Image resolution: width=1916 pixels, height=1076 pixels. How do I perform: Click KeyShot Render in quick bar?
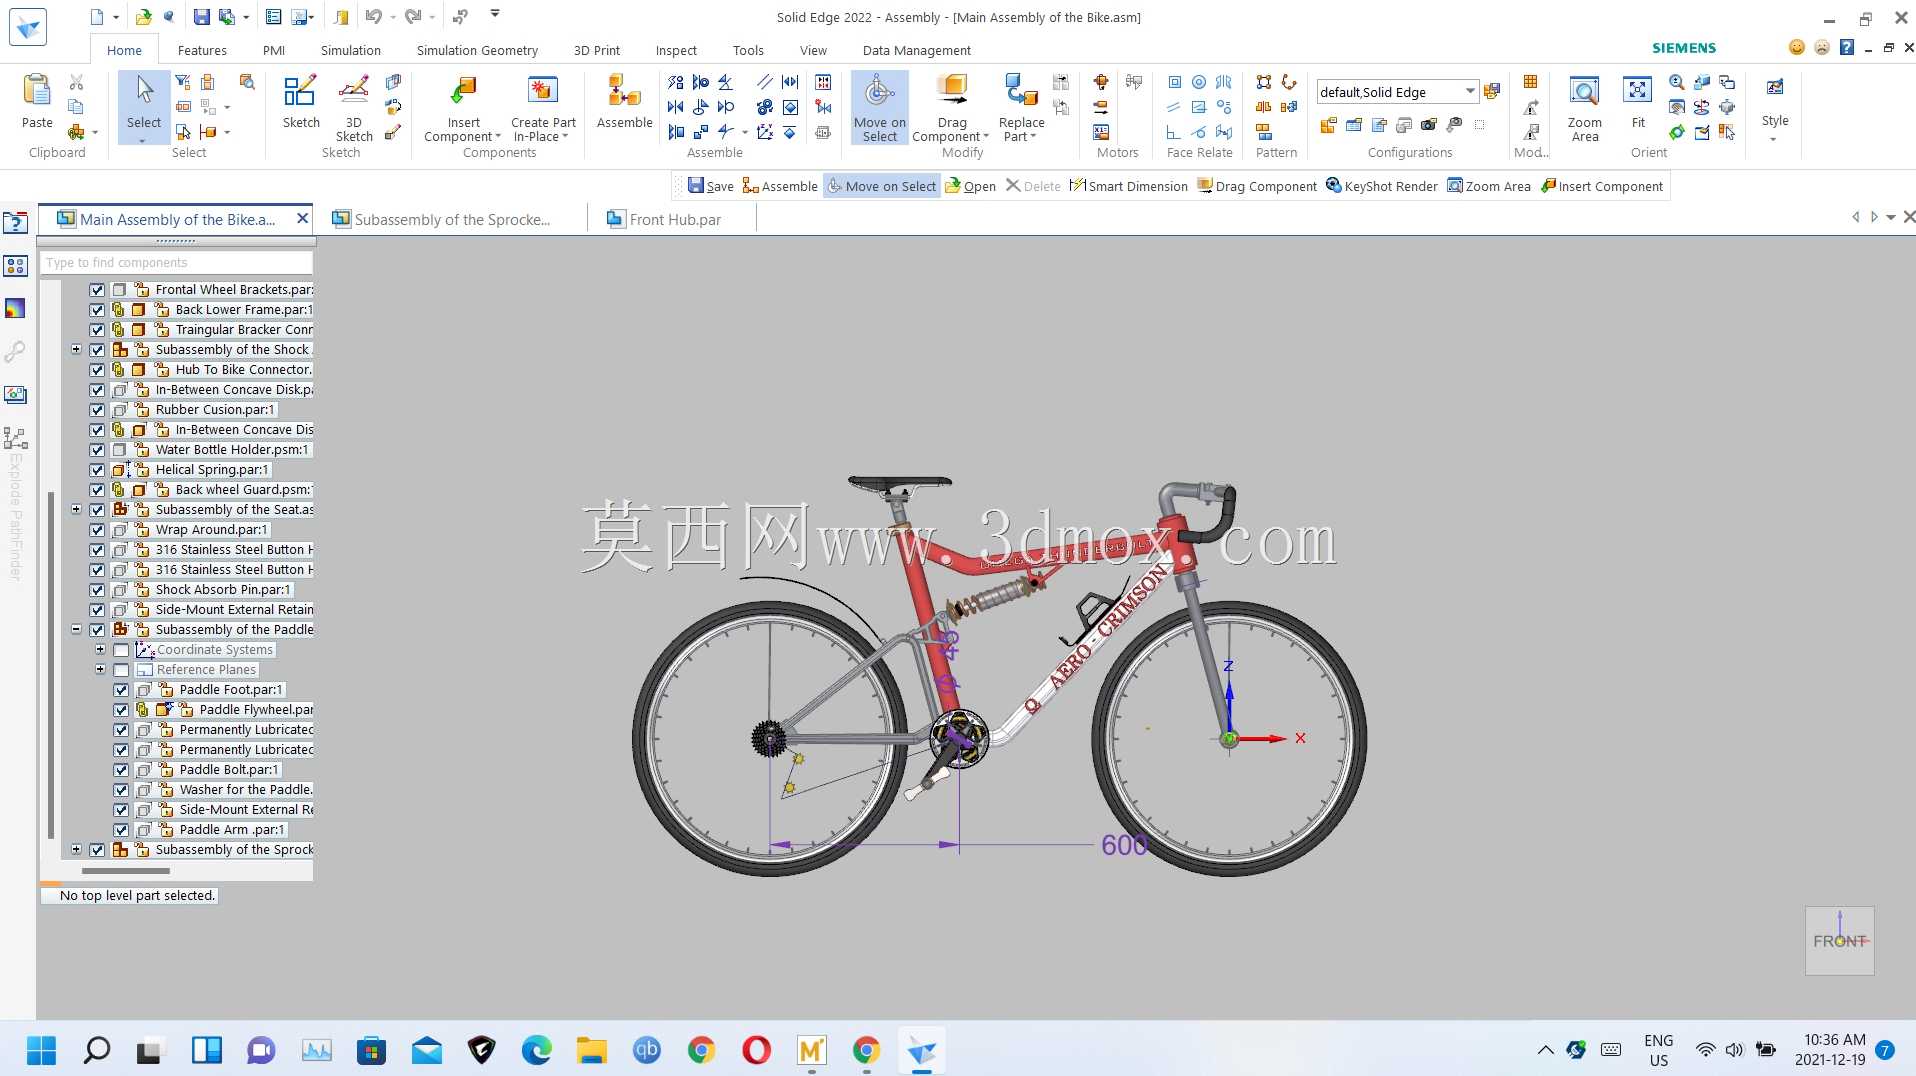(1382, 186)
